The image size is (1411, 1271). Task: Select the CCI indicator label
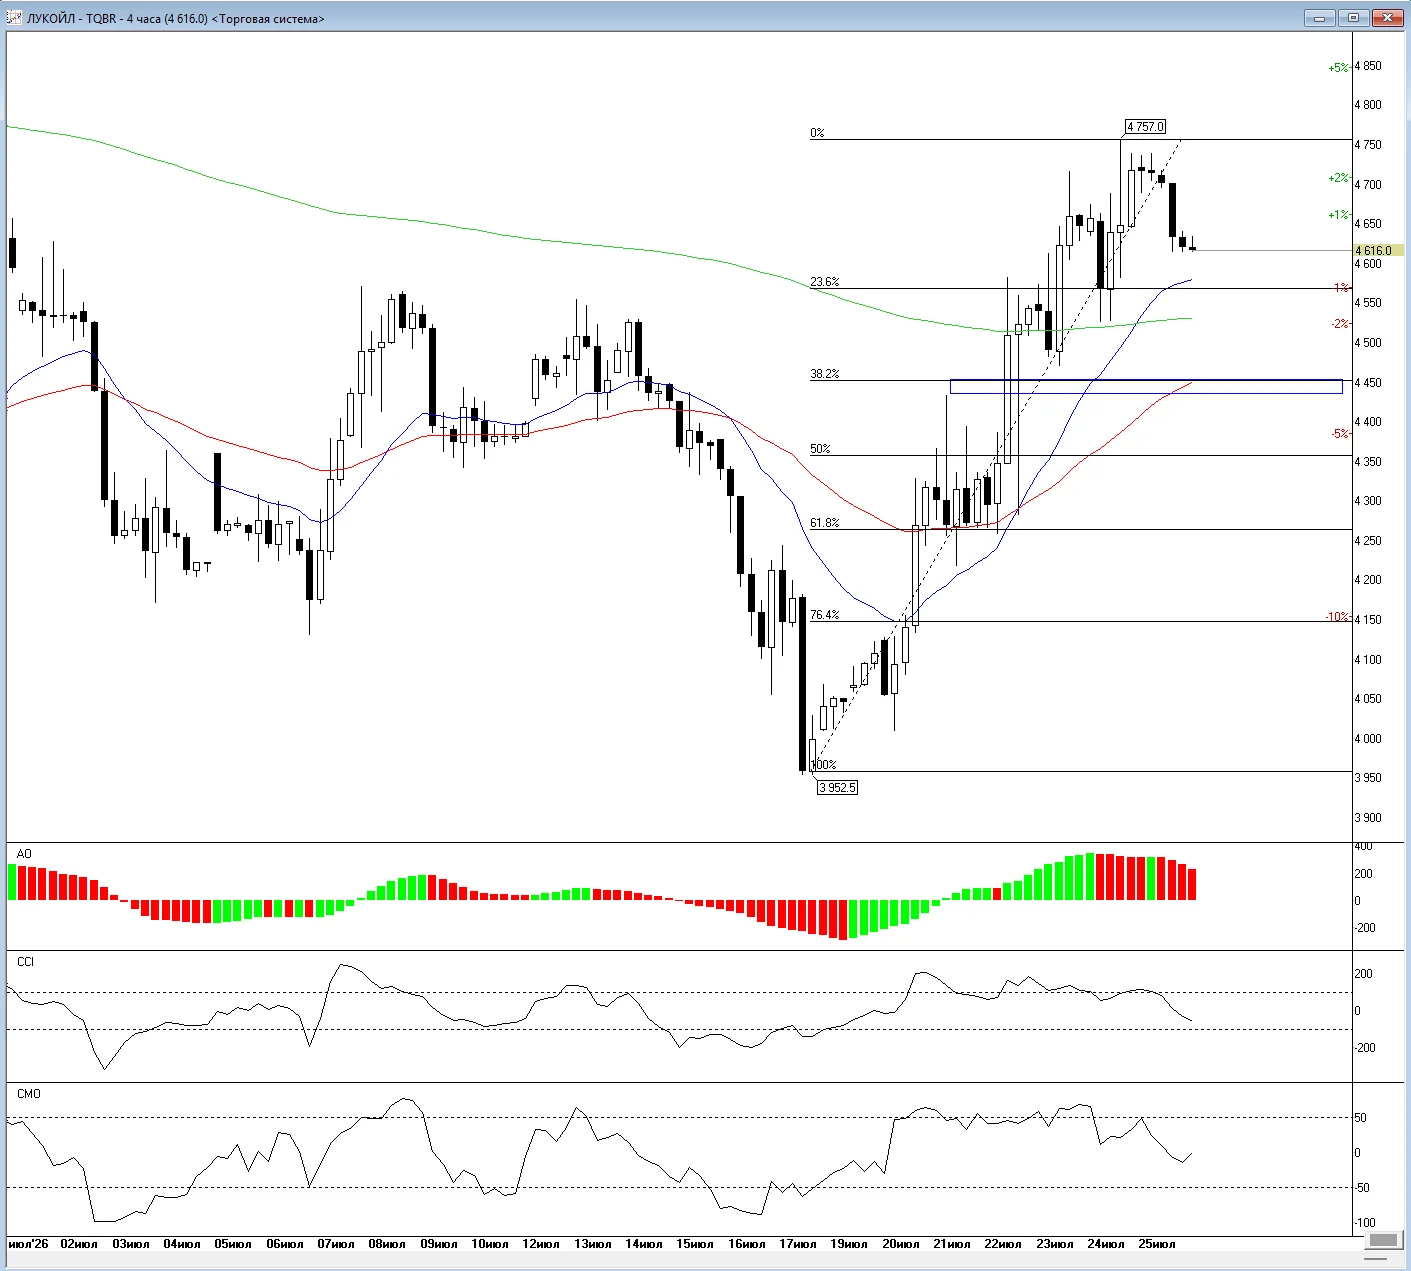(x=25, y=962)
